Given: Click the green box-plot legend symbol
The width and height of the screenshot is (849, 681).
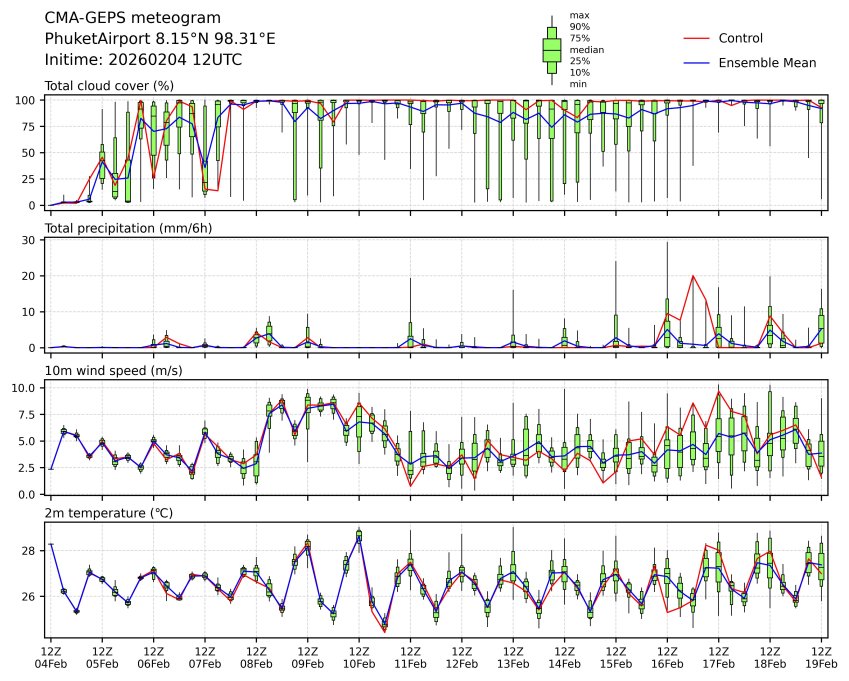Looking at the screenshot, I should pyautogui.click(x=552, y=50).
